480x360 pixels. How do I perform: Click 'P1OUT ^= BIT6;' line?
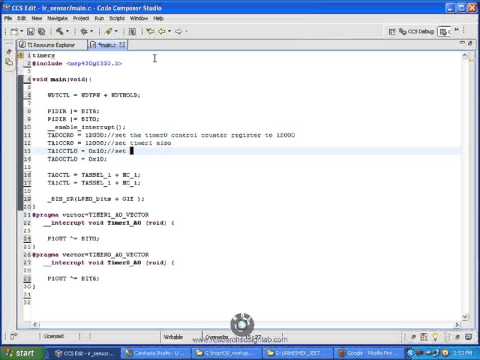pyautogui.click(x=73, y=279)
